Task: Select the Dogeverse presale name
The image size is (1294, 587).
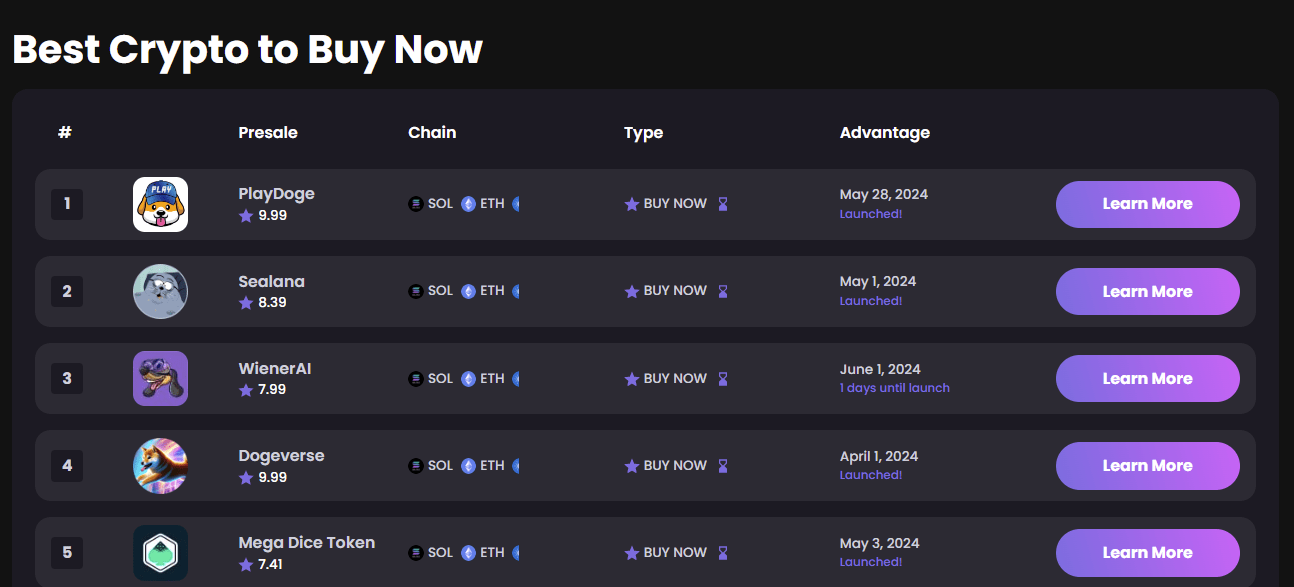Action: [x=282, y=456]
